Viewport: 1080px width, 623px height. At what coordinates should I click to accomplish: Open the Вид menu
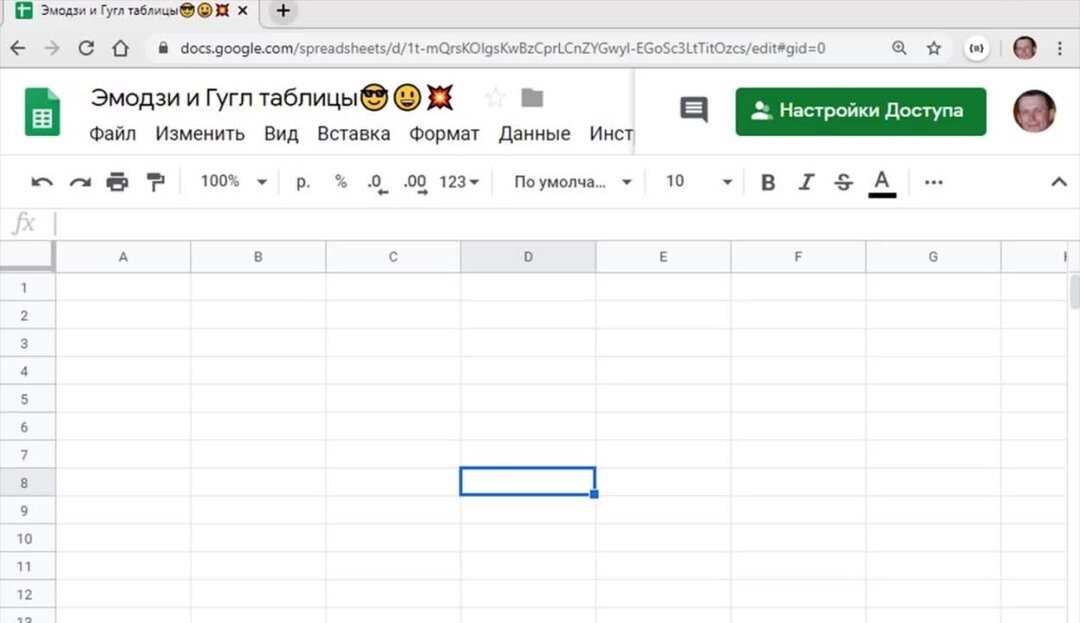[281, 134]
